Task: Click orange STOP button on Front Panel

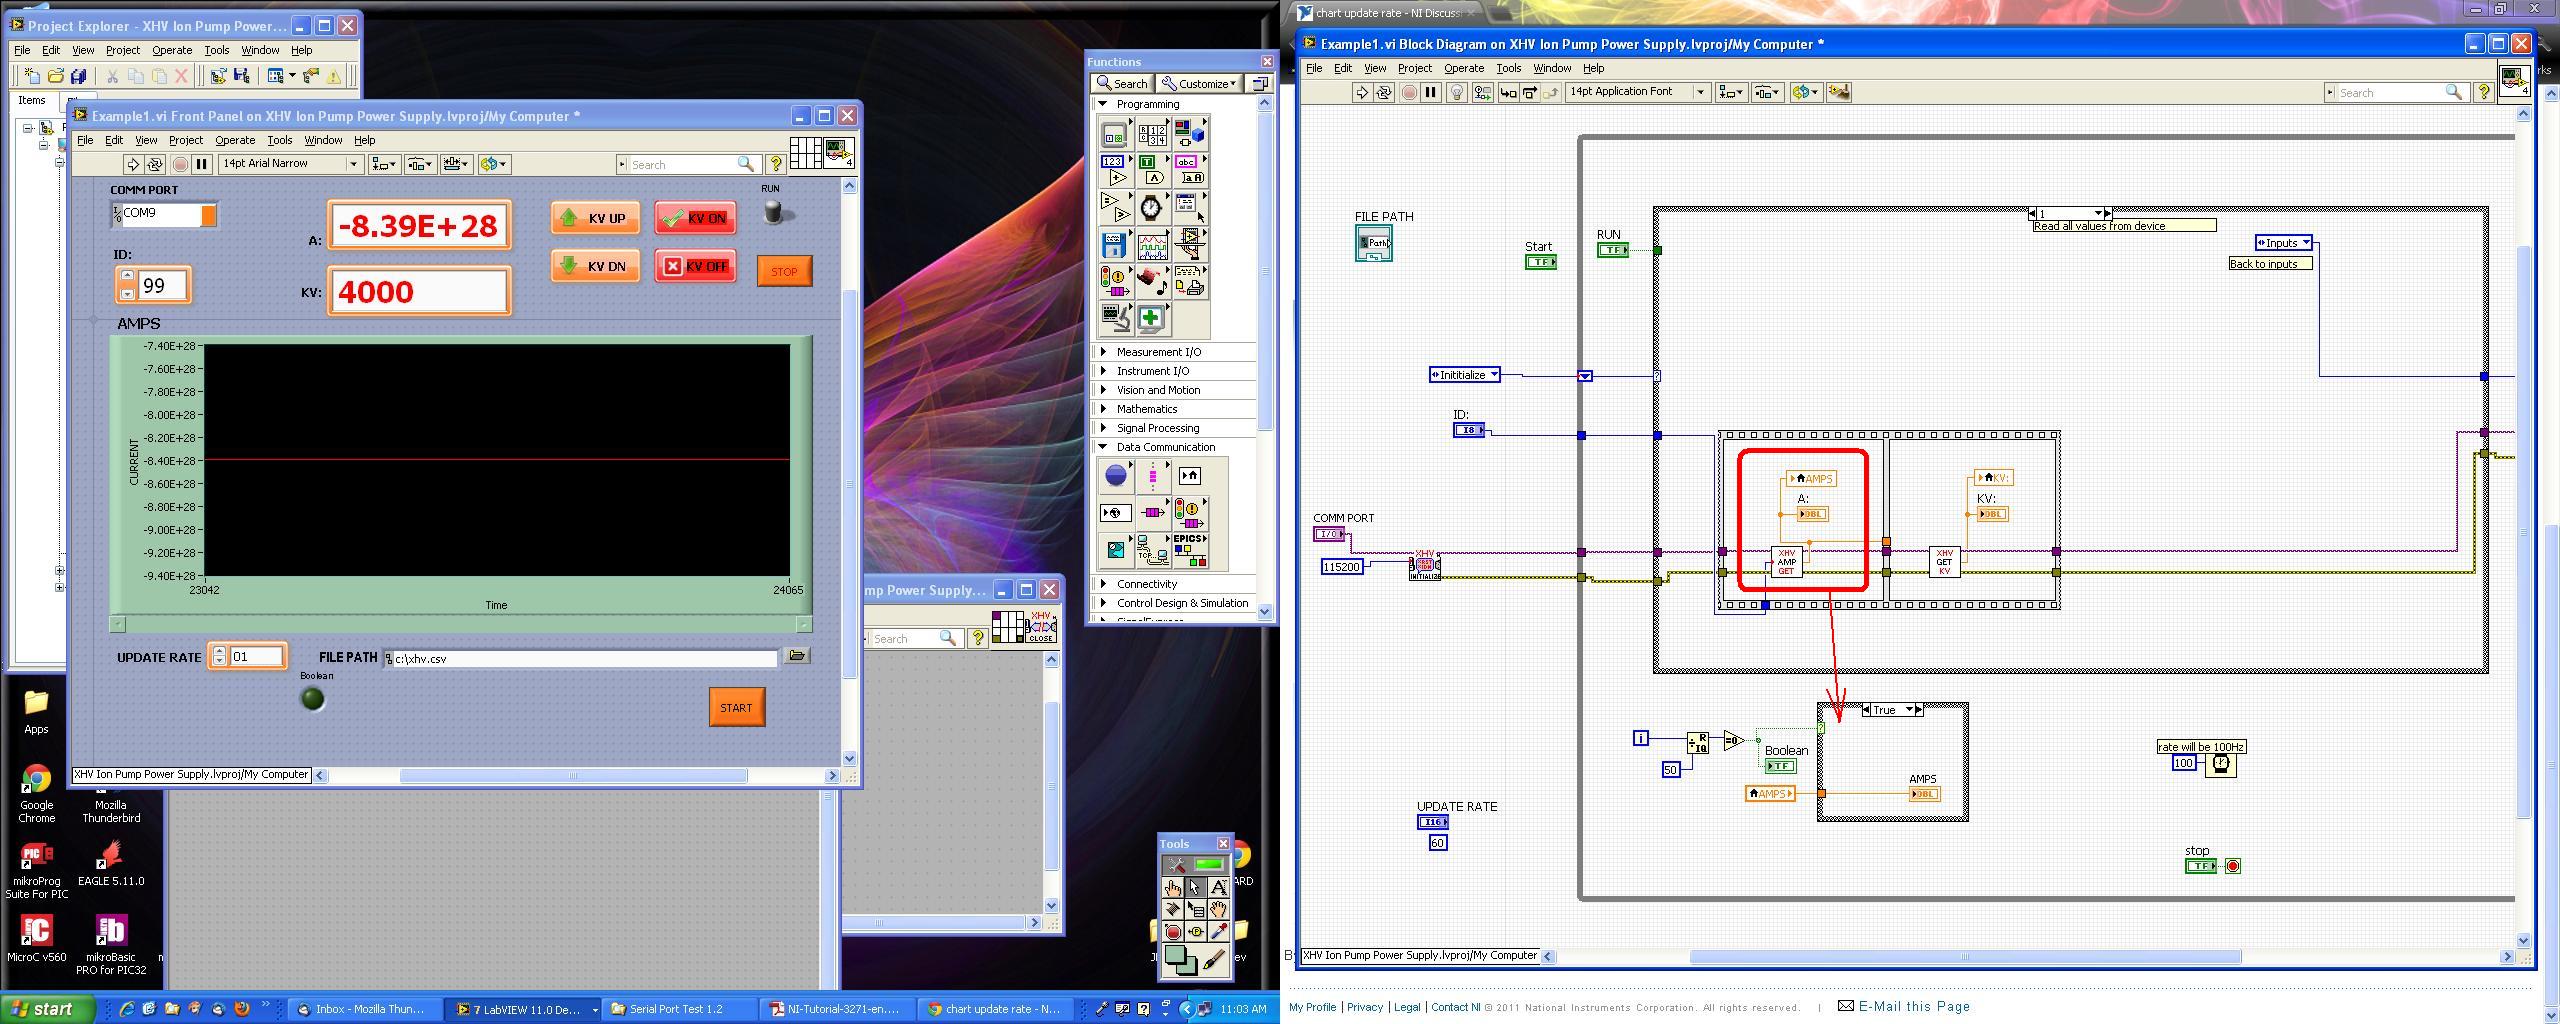Action: click(784, 271)
